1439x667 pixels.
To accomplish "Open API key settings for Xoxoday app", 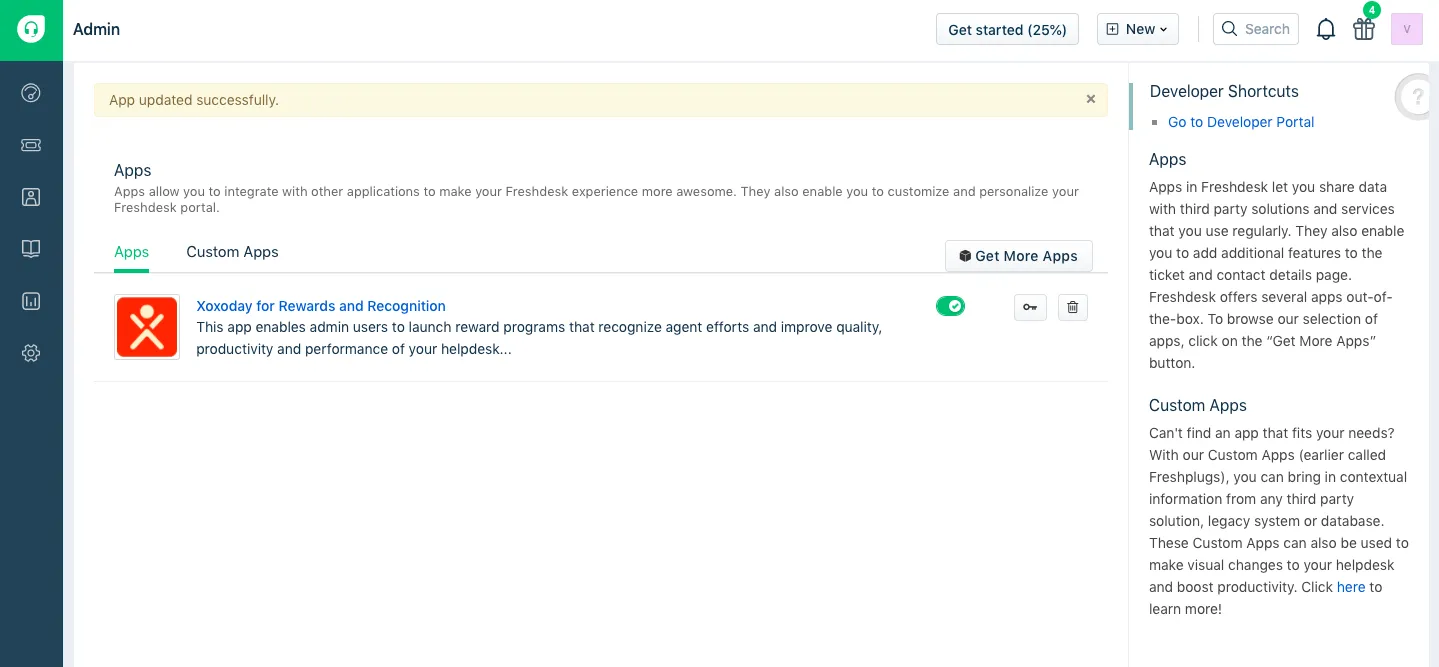I will tap(1030, 307).
